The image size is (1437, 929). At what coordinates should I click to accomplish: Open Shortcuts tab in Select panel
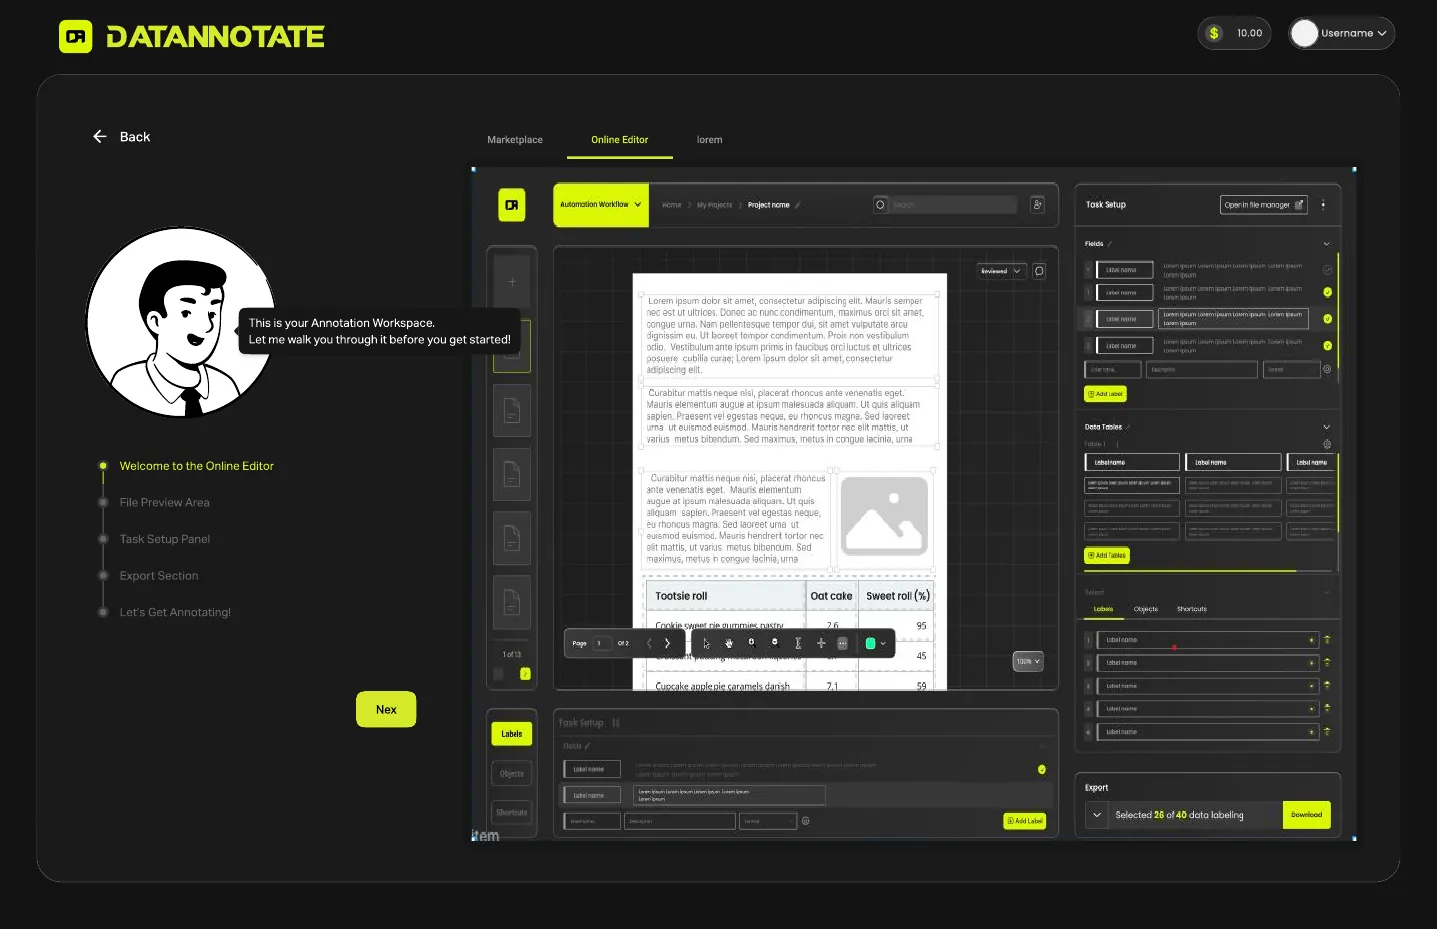coord(1191,609)
